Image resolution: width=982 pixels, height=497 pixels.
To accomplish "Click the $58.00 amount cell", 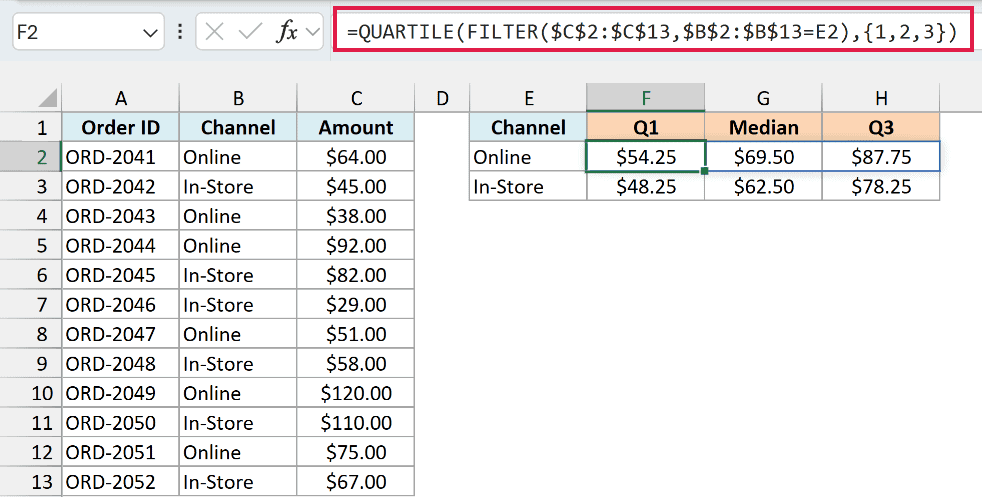I will tap(356, 364).
